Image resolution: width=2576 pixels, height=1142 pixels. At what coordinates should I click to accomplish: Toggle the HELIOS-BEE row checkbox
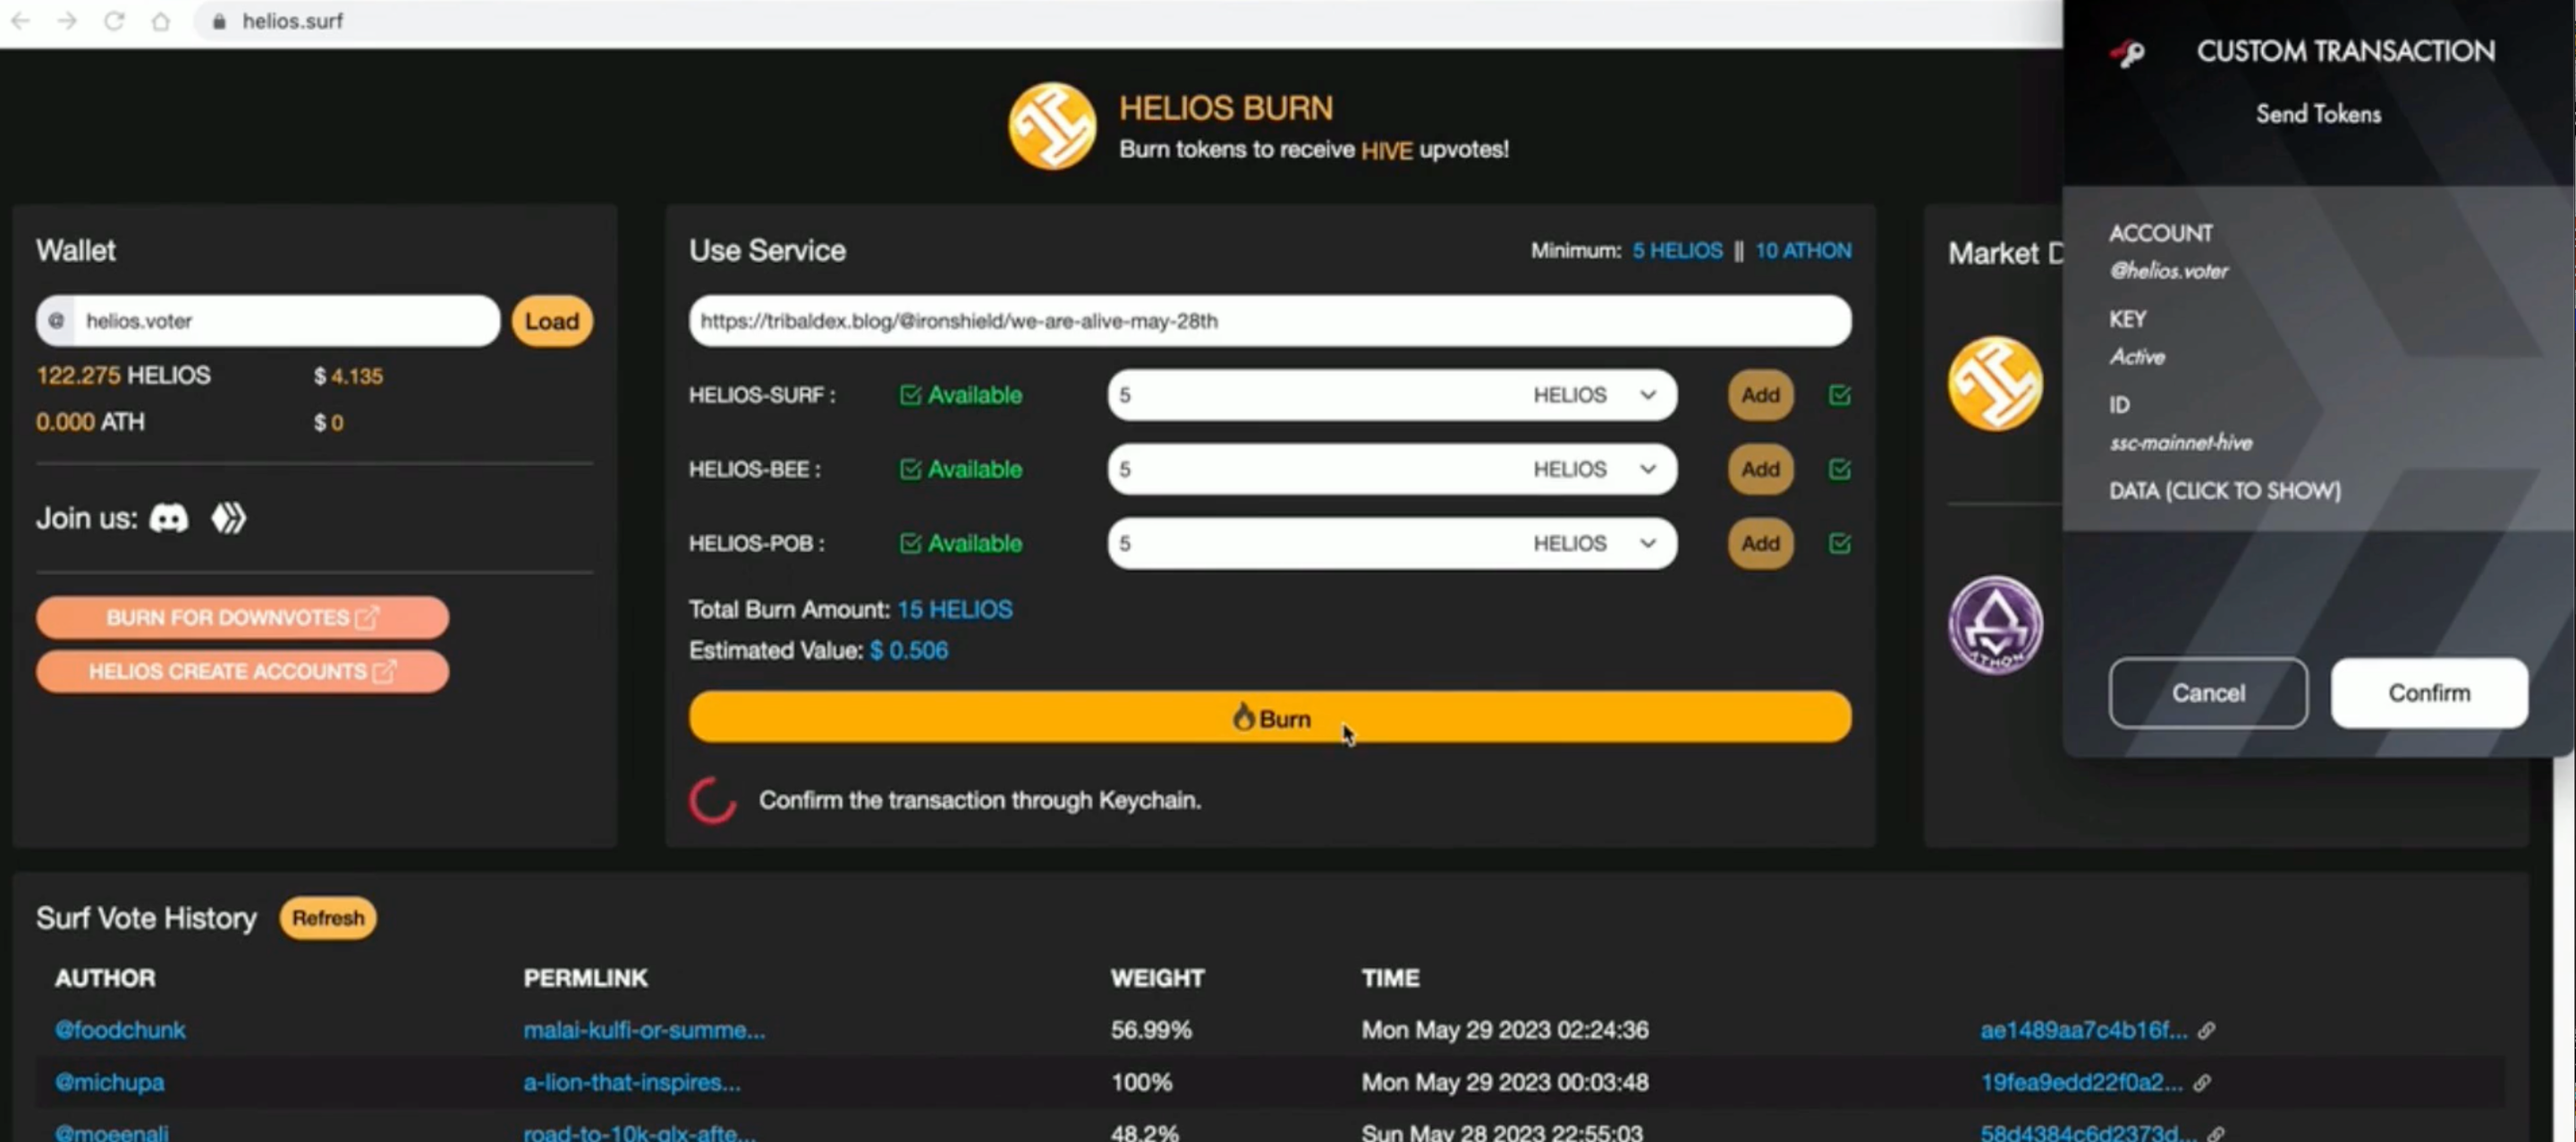(x=1839, y=470)
